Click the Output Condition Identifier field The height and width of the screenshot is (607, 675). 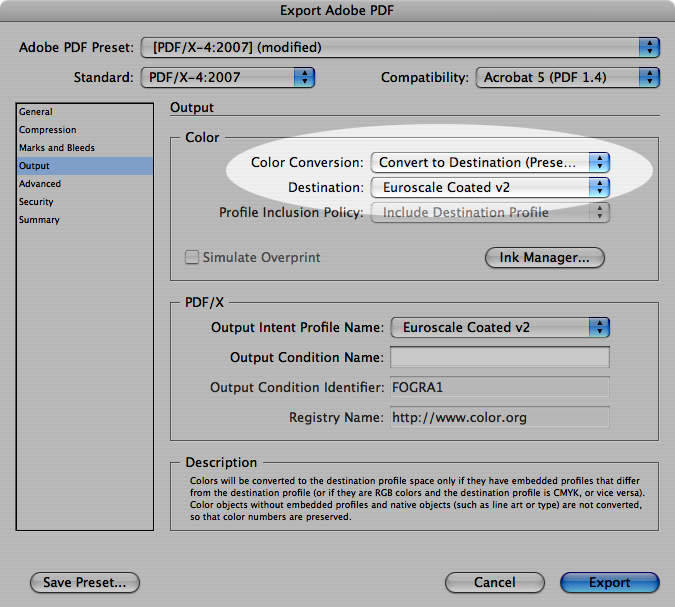pyautogui.click(x=500, y=387)
